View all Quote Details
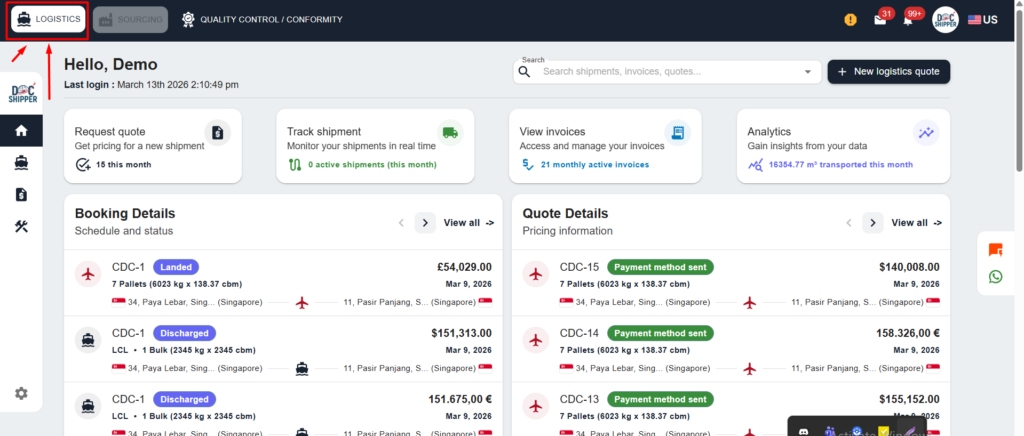The height and width of the screenshot is (436, 1024). [x=916, y=223]
